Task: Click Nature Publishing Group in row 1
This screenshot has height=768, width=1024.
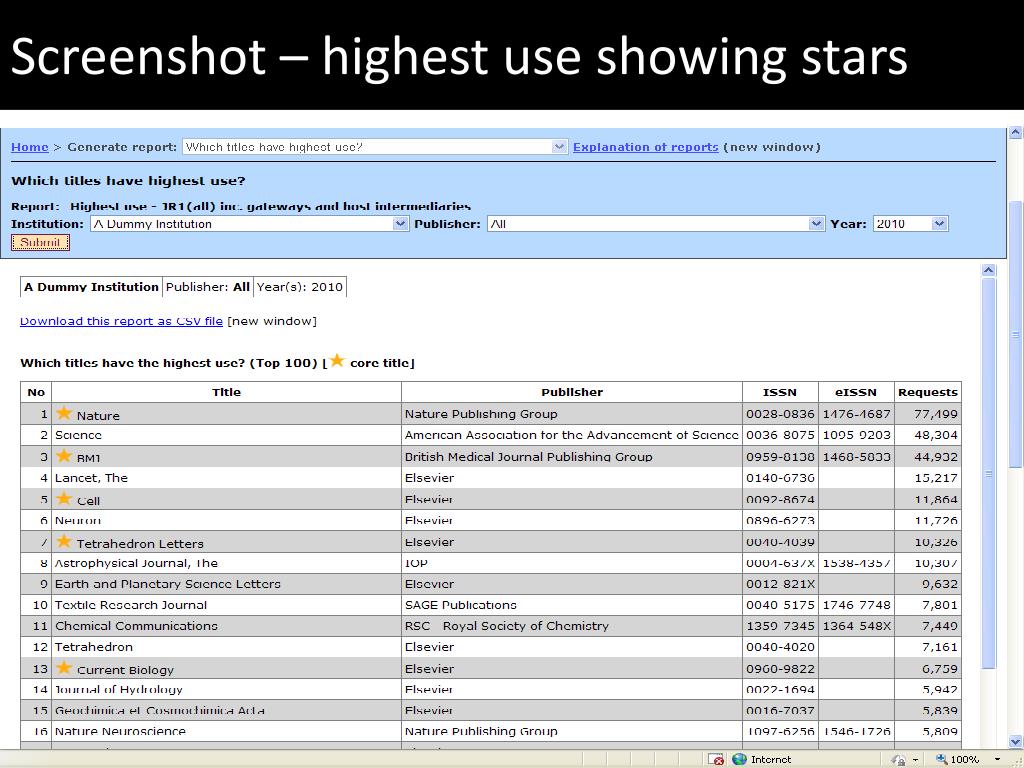Action: (481, 414)
